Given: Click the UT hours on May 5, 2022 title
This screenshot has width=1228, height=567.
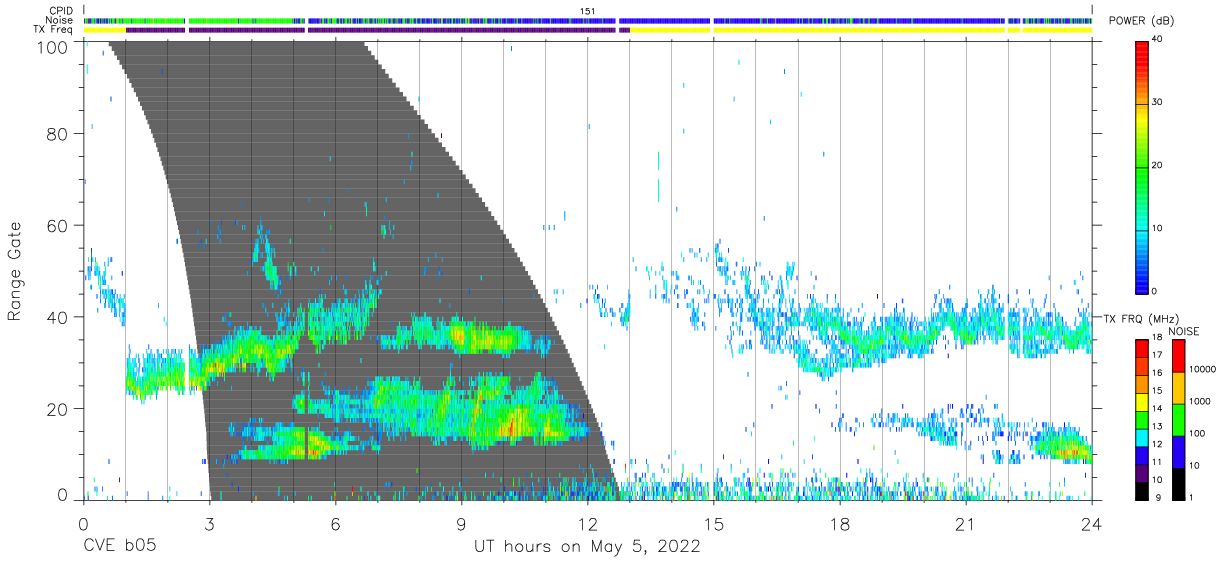Looking at the screenshot, I should [587, 547].
